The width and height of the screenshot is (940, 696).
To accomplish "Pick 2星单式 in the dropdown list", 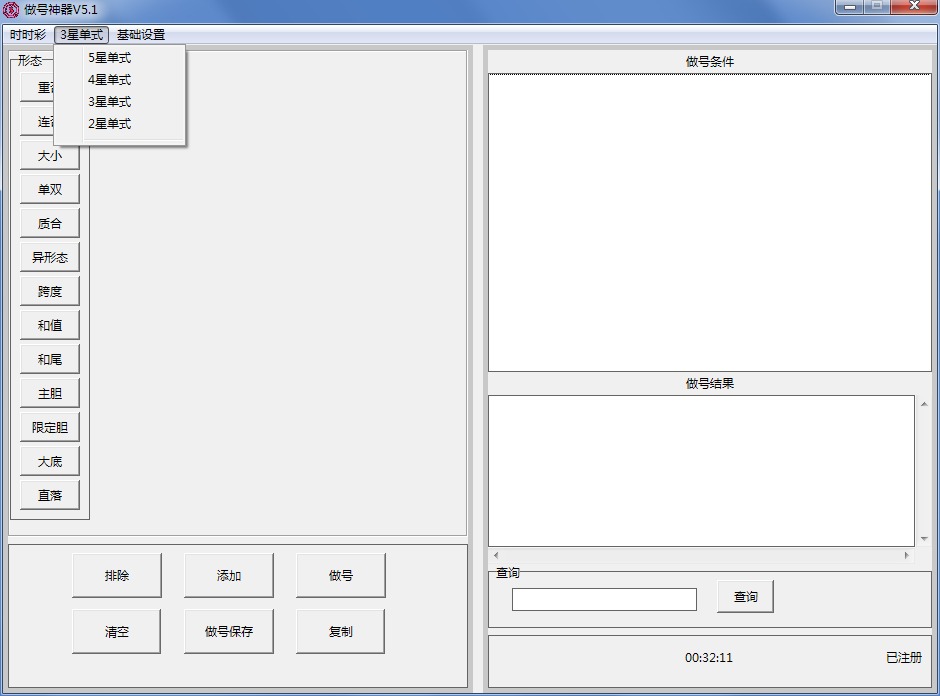I will [x=109, y=124].
